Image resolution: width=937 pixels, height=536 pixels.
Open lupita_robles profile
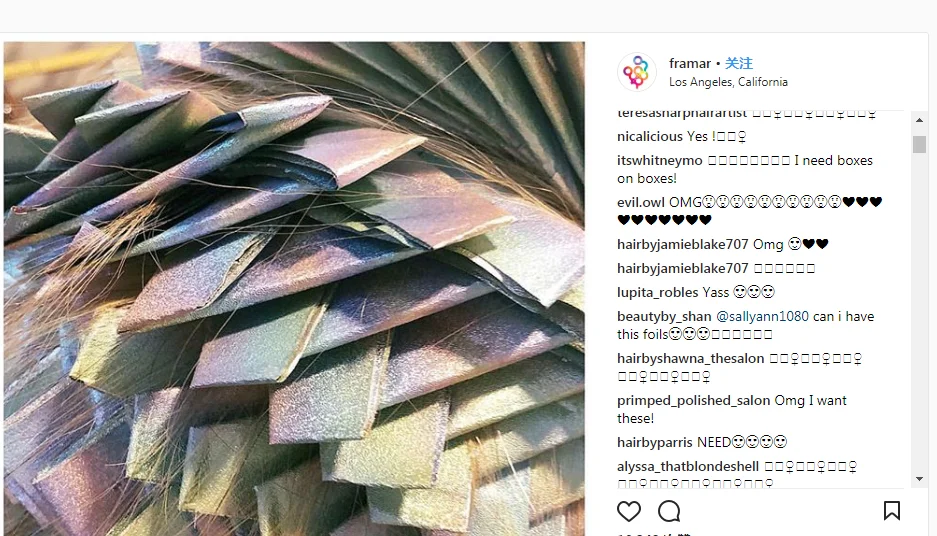(657, 292)
